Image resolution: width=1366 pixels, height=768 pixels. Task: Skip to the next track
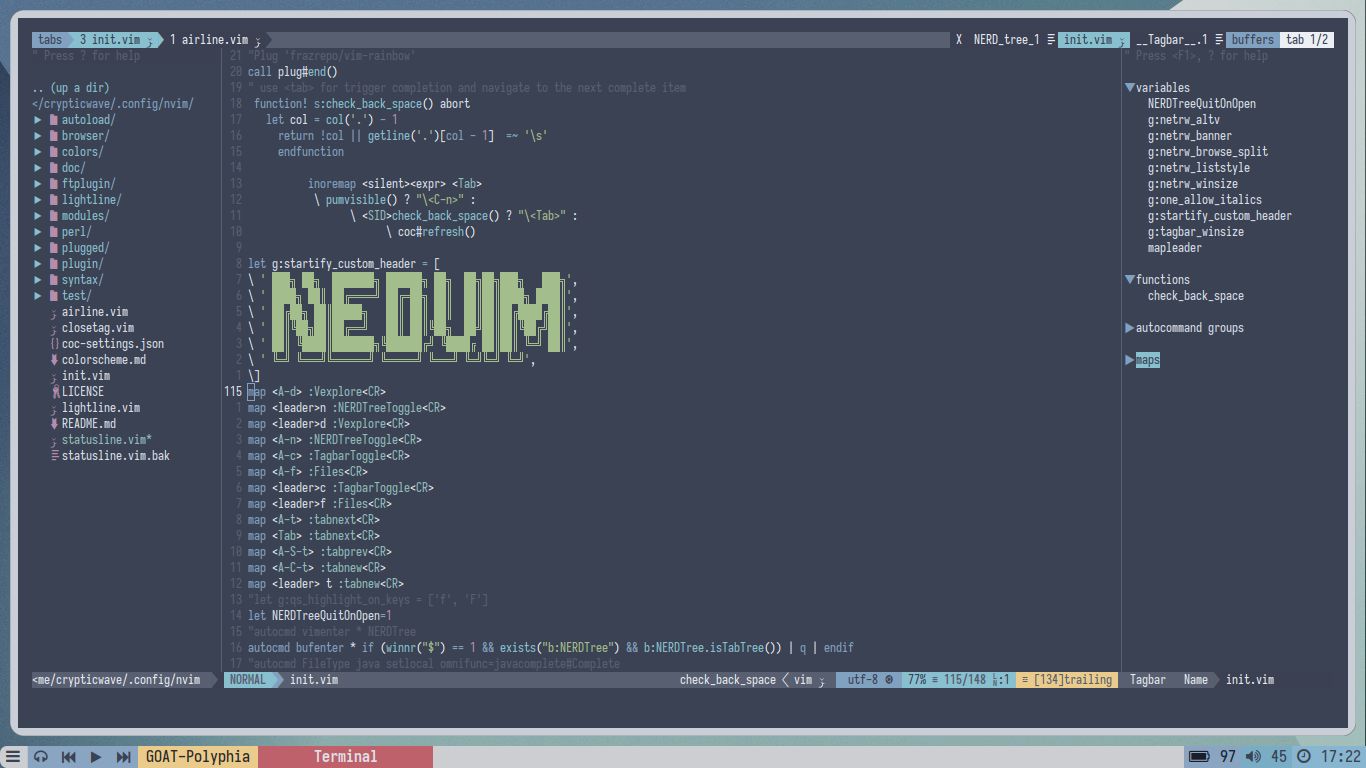(123, 757)
